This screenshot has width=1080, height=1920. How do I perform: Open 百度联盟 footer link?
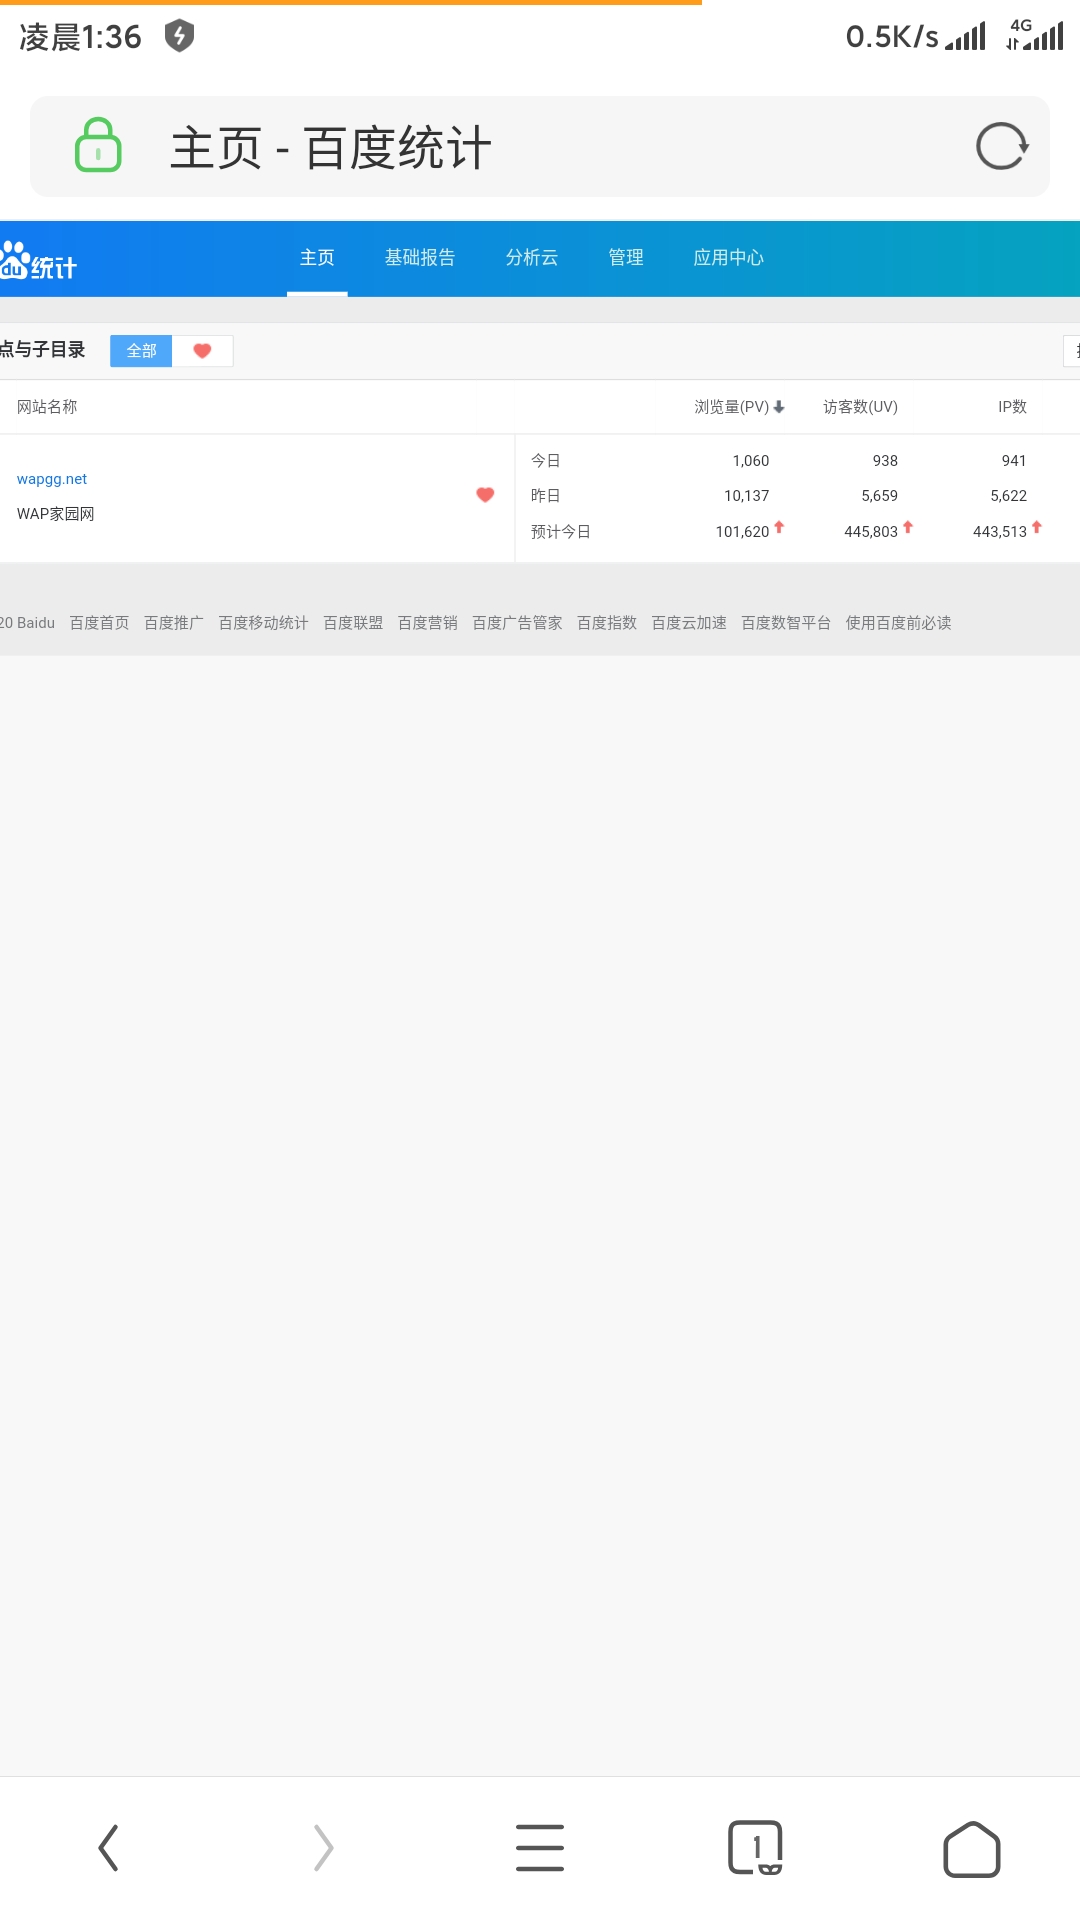point(353,623)
